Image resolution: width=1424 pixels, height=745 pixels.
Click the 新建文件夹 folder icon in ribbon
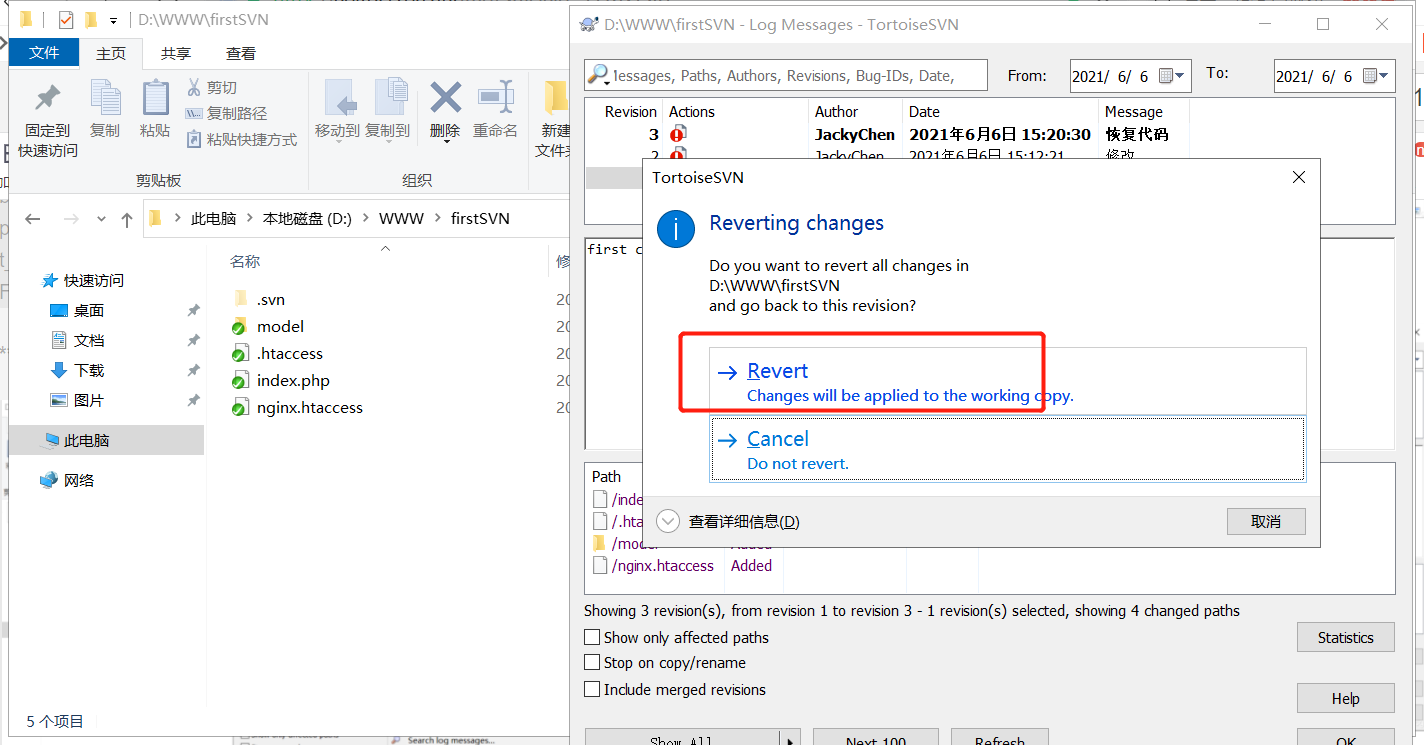click(555, 98)
